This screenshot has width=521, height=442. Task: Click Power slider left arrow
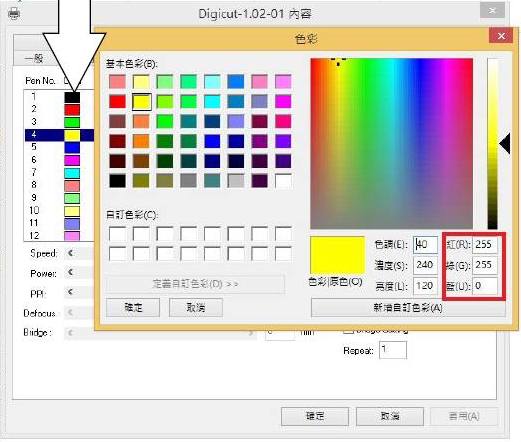click(70, 273)
